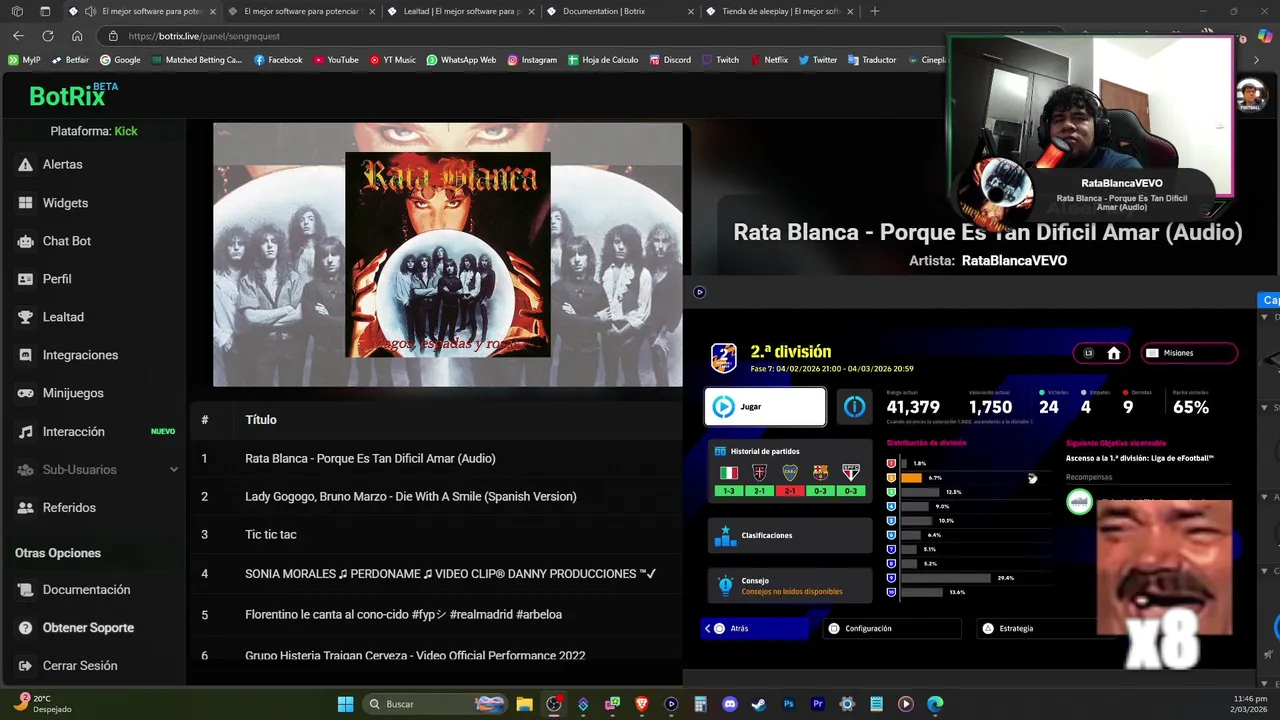Open Documentación from Otras Opciones
1280x720 pixels.
(86, 590)
